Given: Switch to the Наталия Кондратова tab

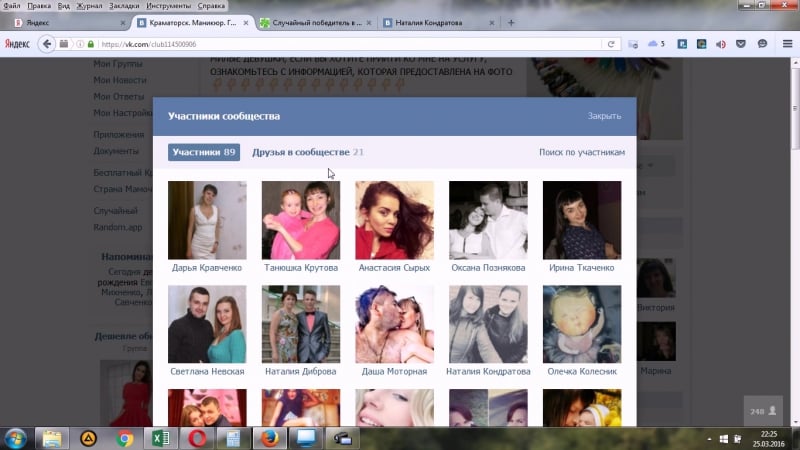Looking at the screenshot, I should (x=432, y=23).
